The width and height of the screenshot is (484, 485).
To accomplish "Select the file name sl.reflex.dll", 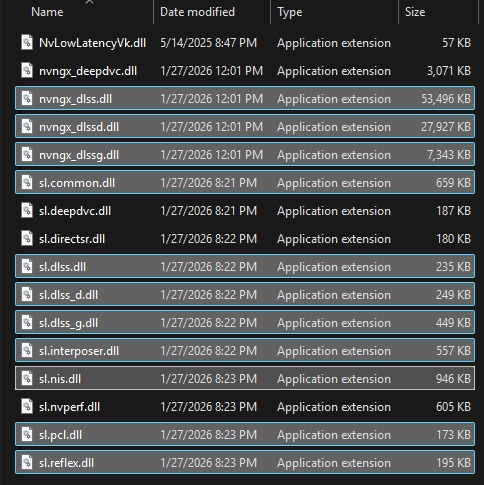I will [x=66, y=463].
